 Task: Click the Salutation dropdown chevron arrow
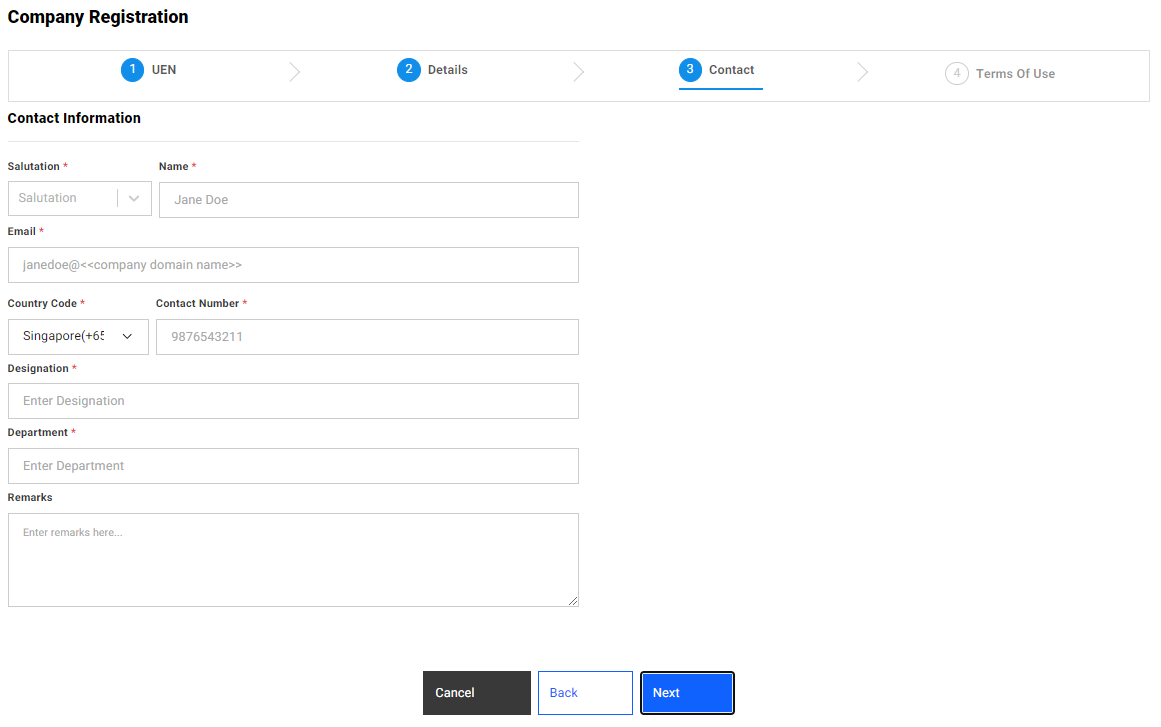(x=134, y=198)
